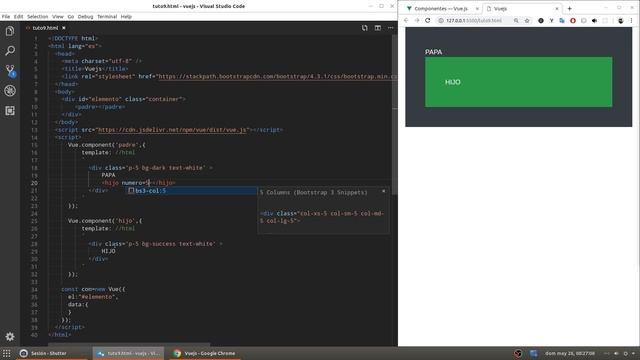Open the Terminal menu
640x360 pixels.
(107, 17)
